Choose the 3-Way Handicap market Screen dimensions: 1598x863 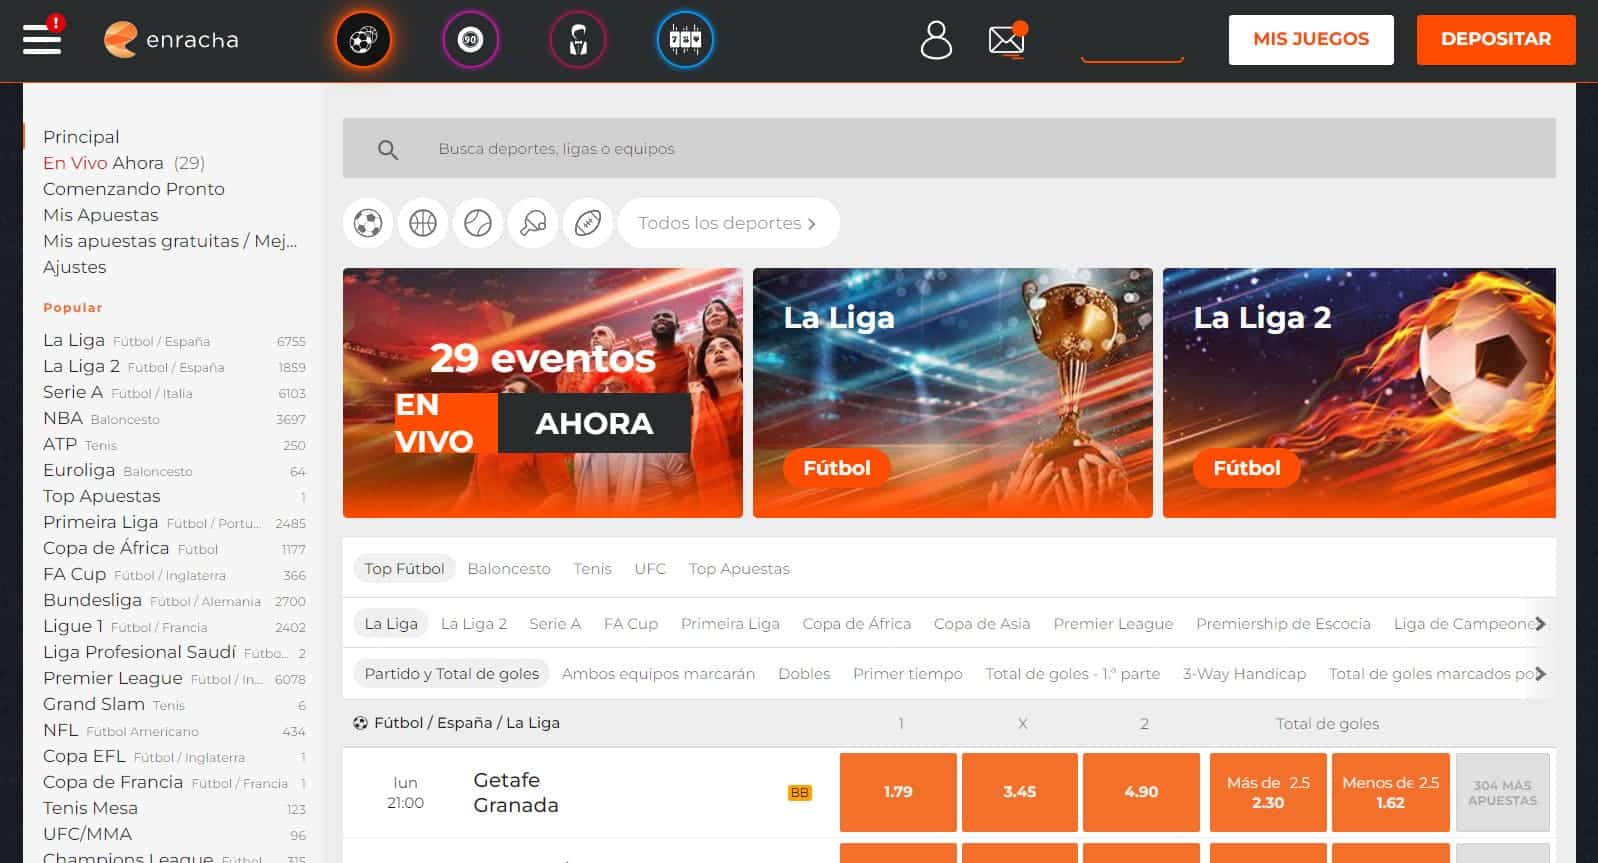[1244, 674]
